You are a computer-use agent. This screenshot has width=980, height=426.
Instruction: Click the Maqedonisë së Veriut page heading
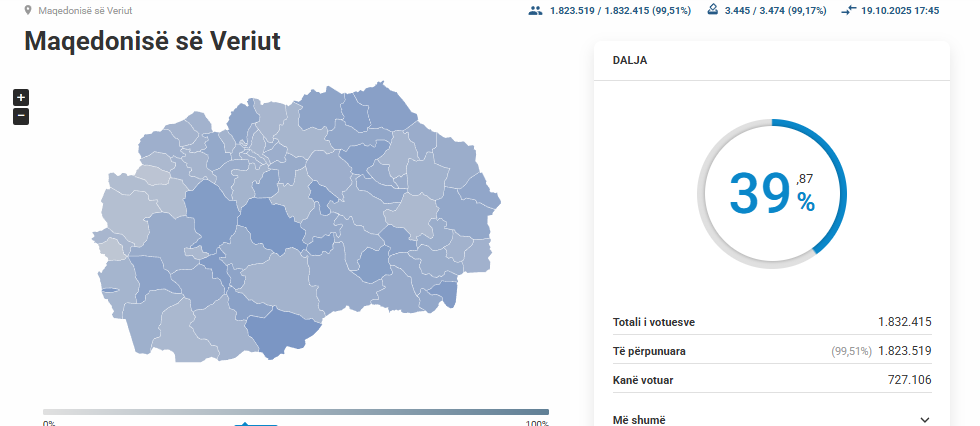152,42
